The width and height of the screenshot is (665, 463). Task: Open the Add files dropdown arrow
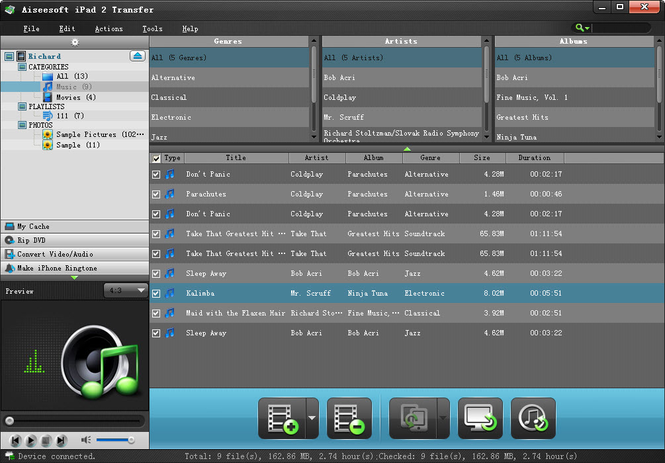tap(312, 418)
